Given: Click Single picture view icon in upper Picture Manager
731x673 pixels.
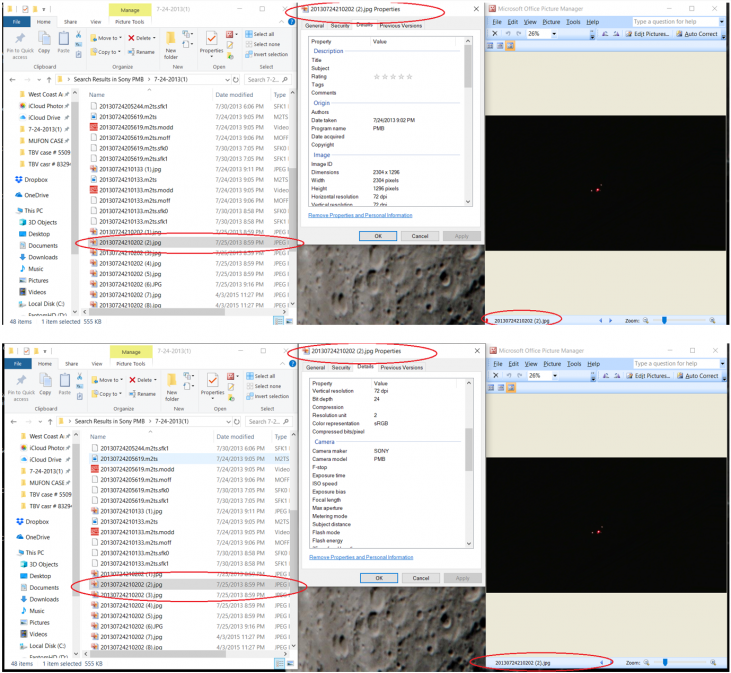Looking at the screenshot, I should coord(510,46).
